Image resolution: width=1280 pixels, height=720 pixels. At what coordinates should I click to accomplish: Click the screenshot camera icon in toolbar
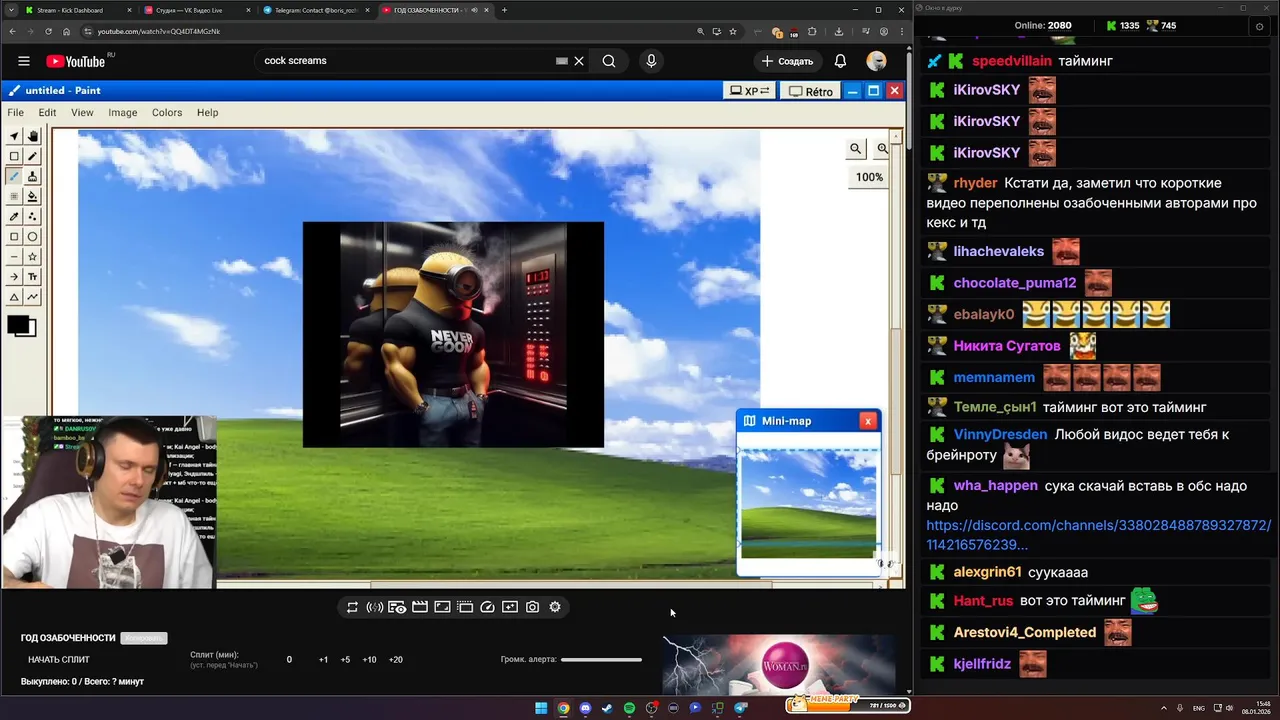pyautogui.click(x=532, y=607)
